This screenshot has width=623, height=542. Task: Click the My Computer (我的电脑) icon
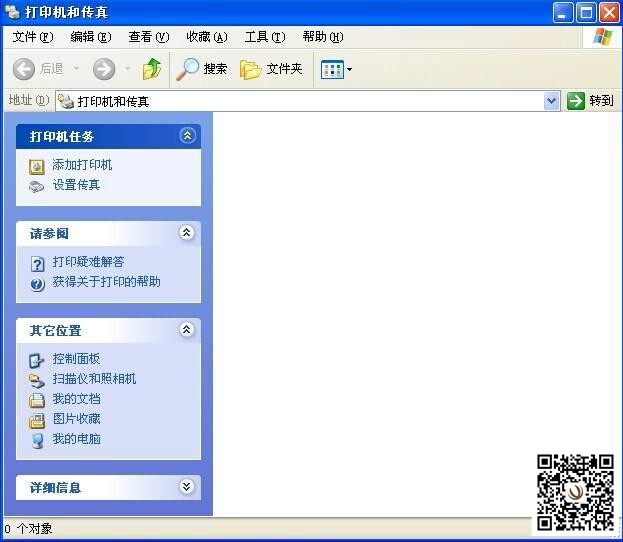(x=37, y=440)
